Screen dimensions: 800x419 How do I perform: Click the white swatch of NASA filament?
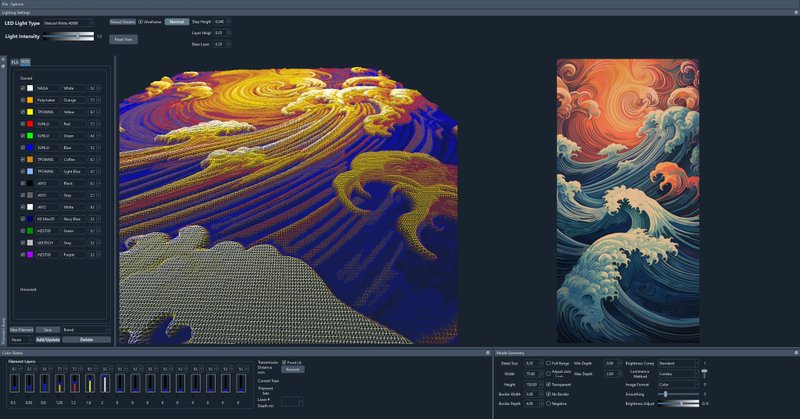(x=30, y=88)
